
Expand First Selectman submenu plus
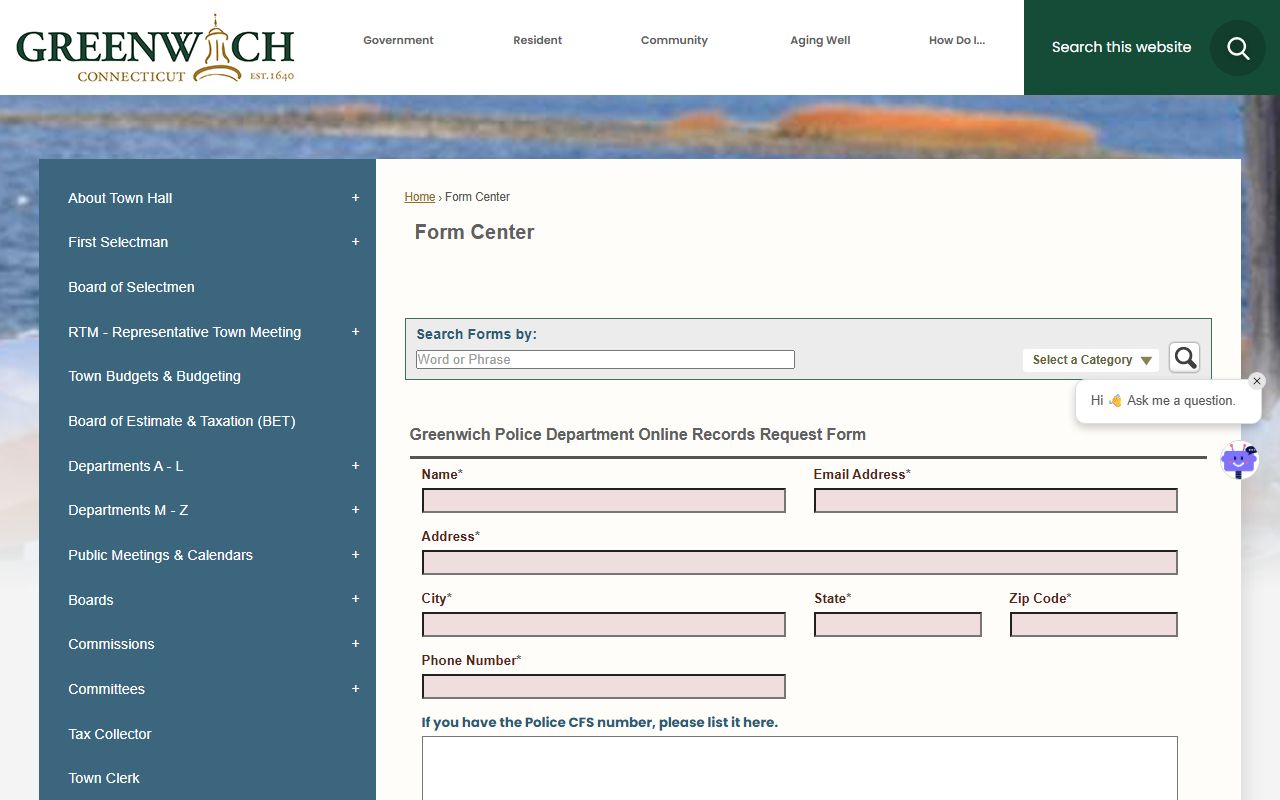coord(355,242)
